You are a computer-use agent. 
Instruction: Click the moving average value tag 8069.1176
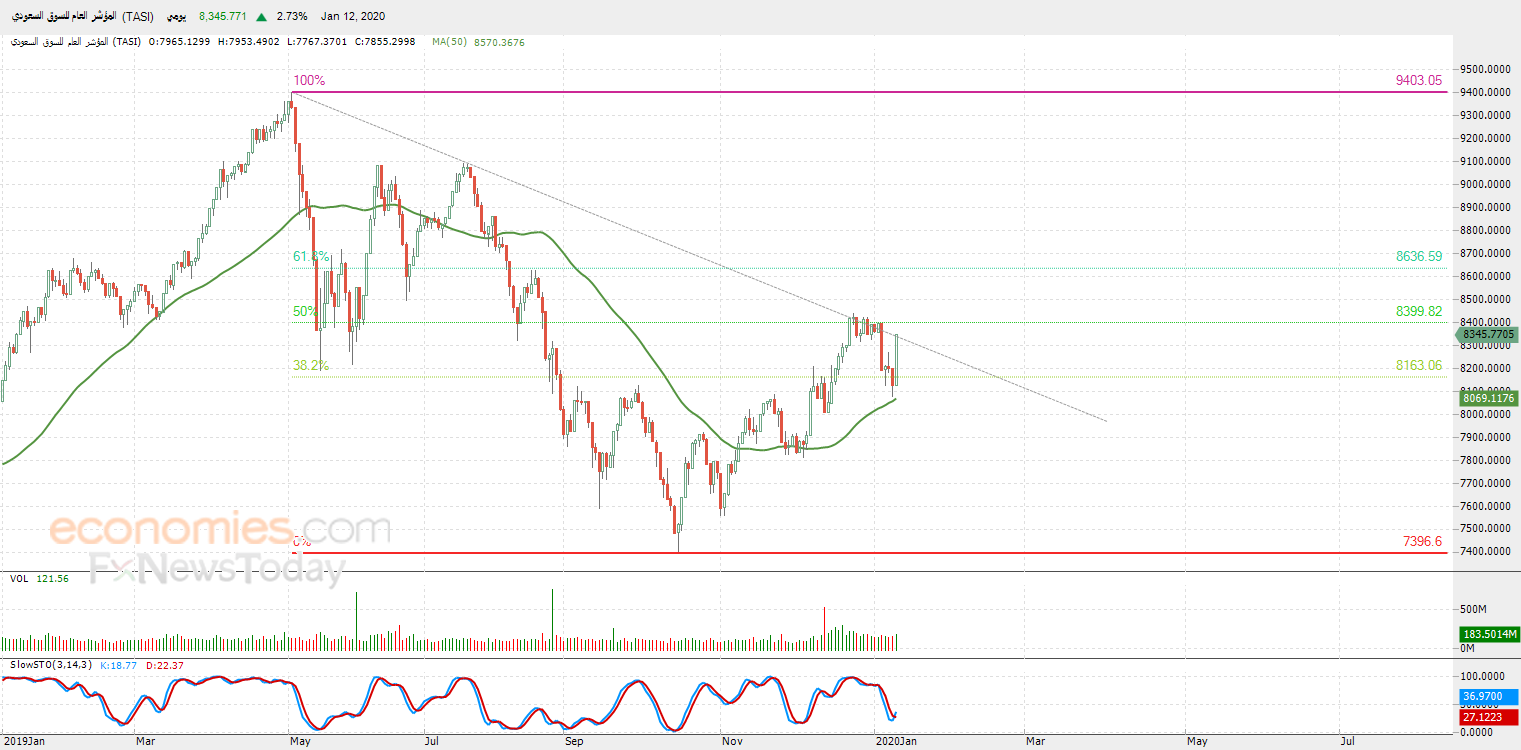(x=1488, y=398)
